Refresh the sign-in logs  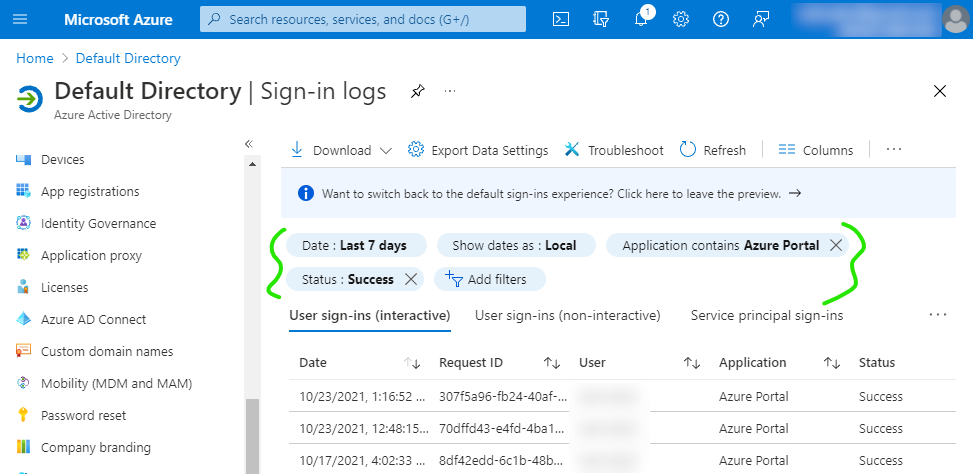tap(713, 150)
